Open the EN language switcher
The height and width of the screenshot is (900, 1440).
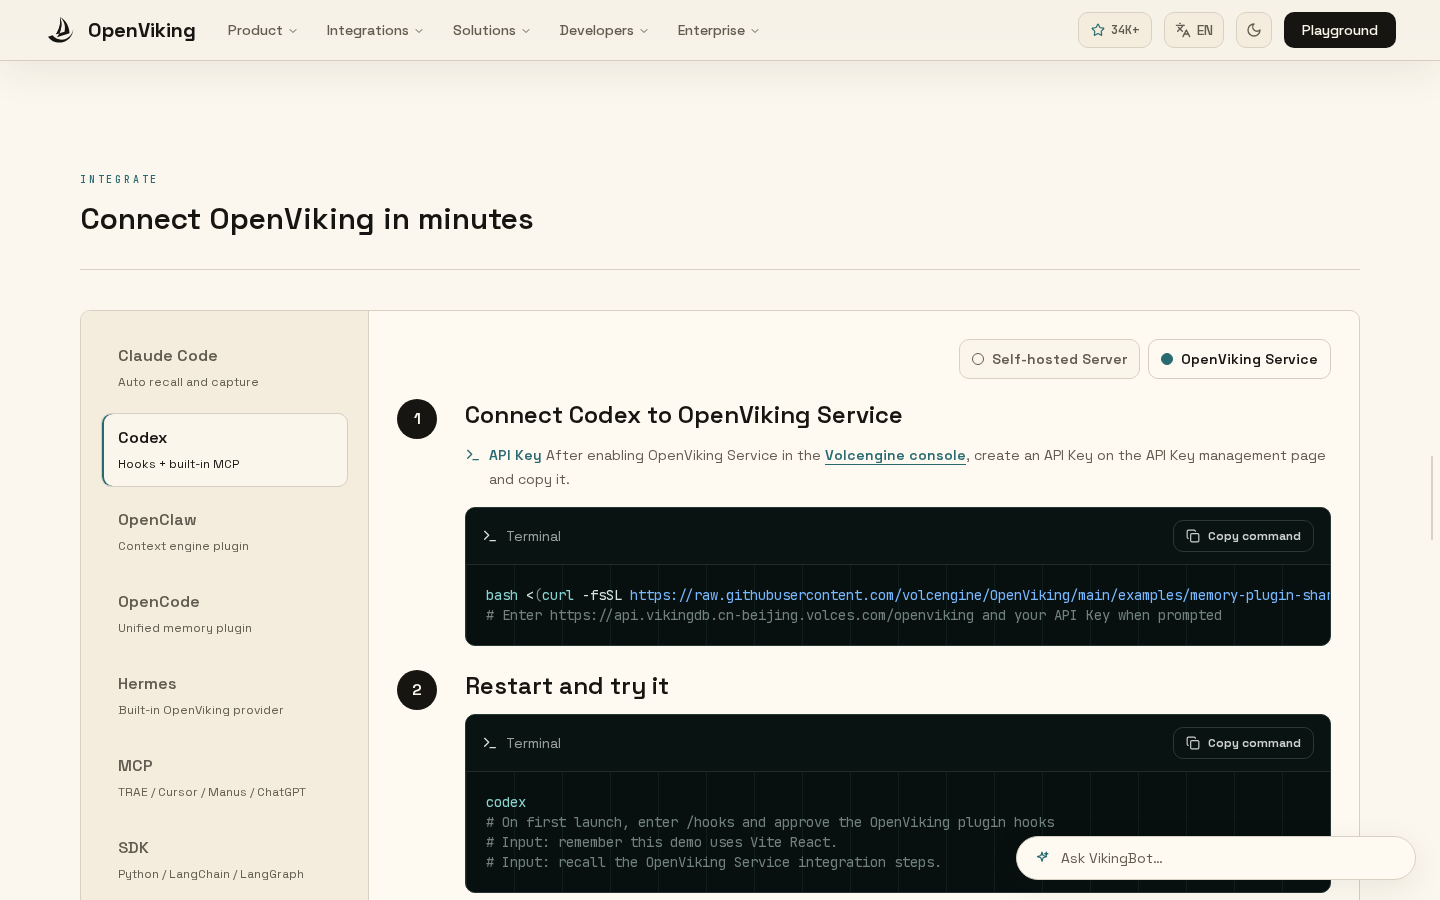(1194, 30)
